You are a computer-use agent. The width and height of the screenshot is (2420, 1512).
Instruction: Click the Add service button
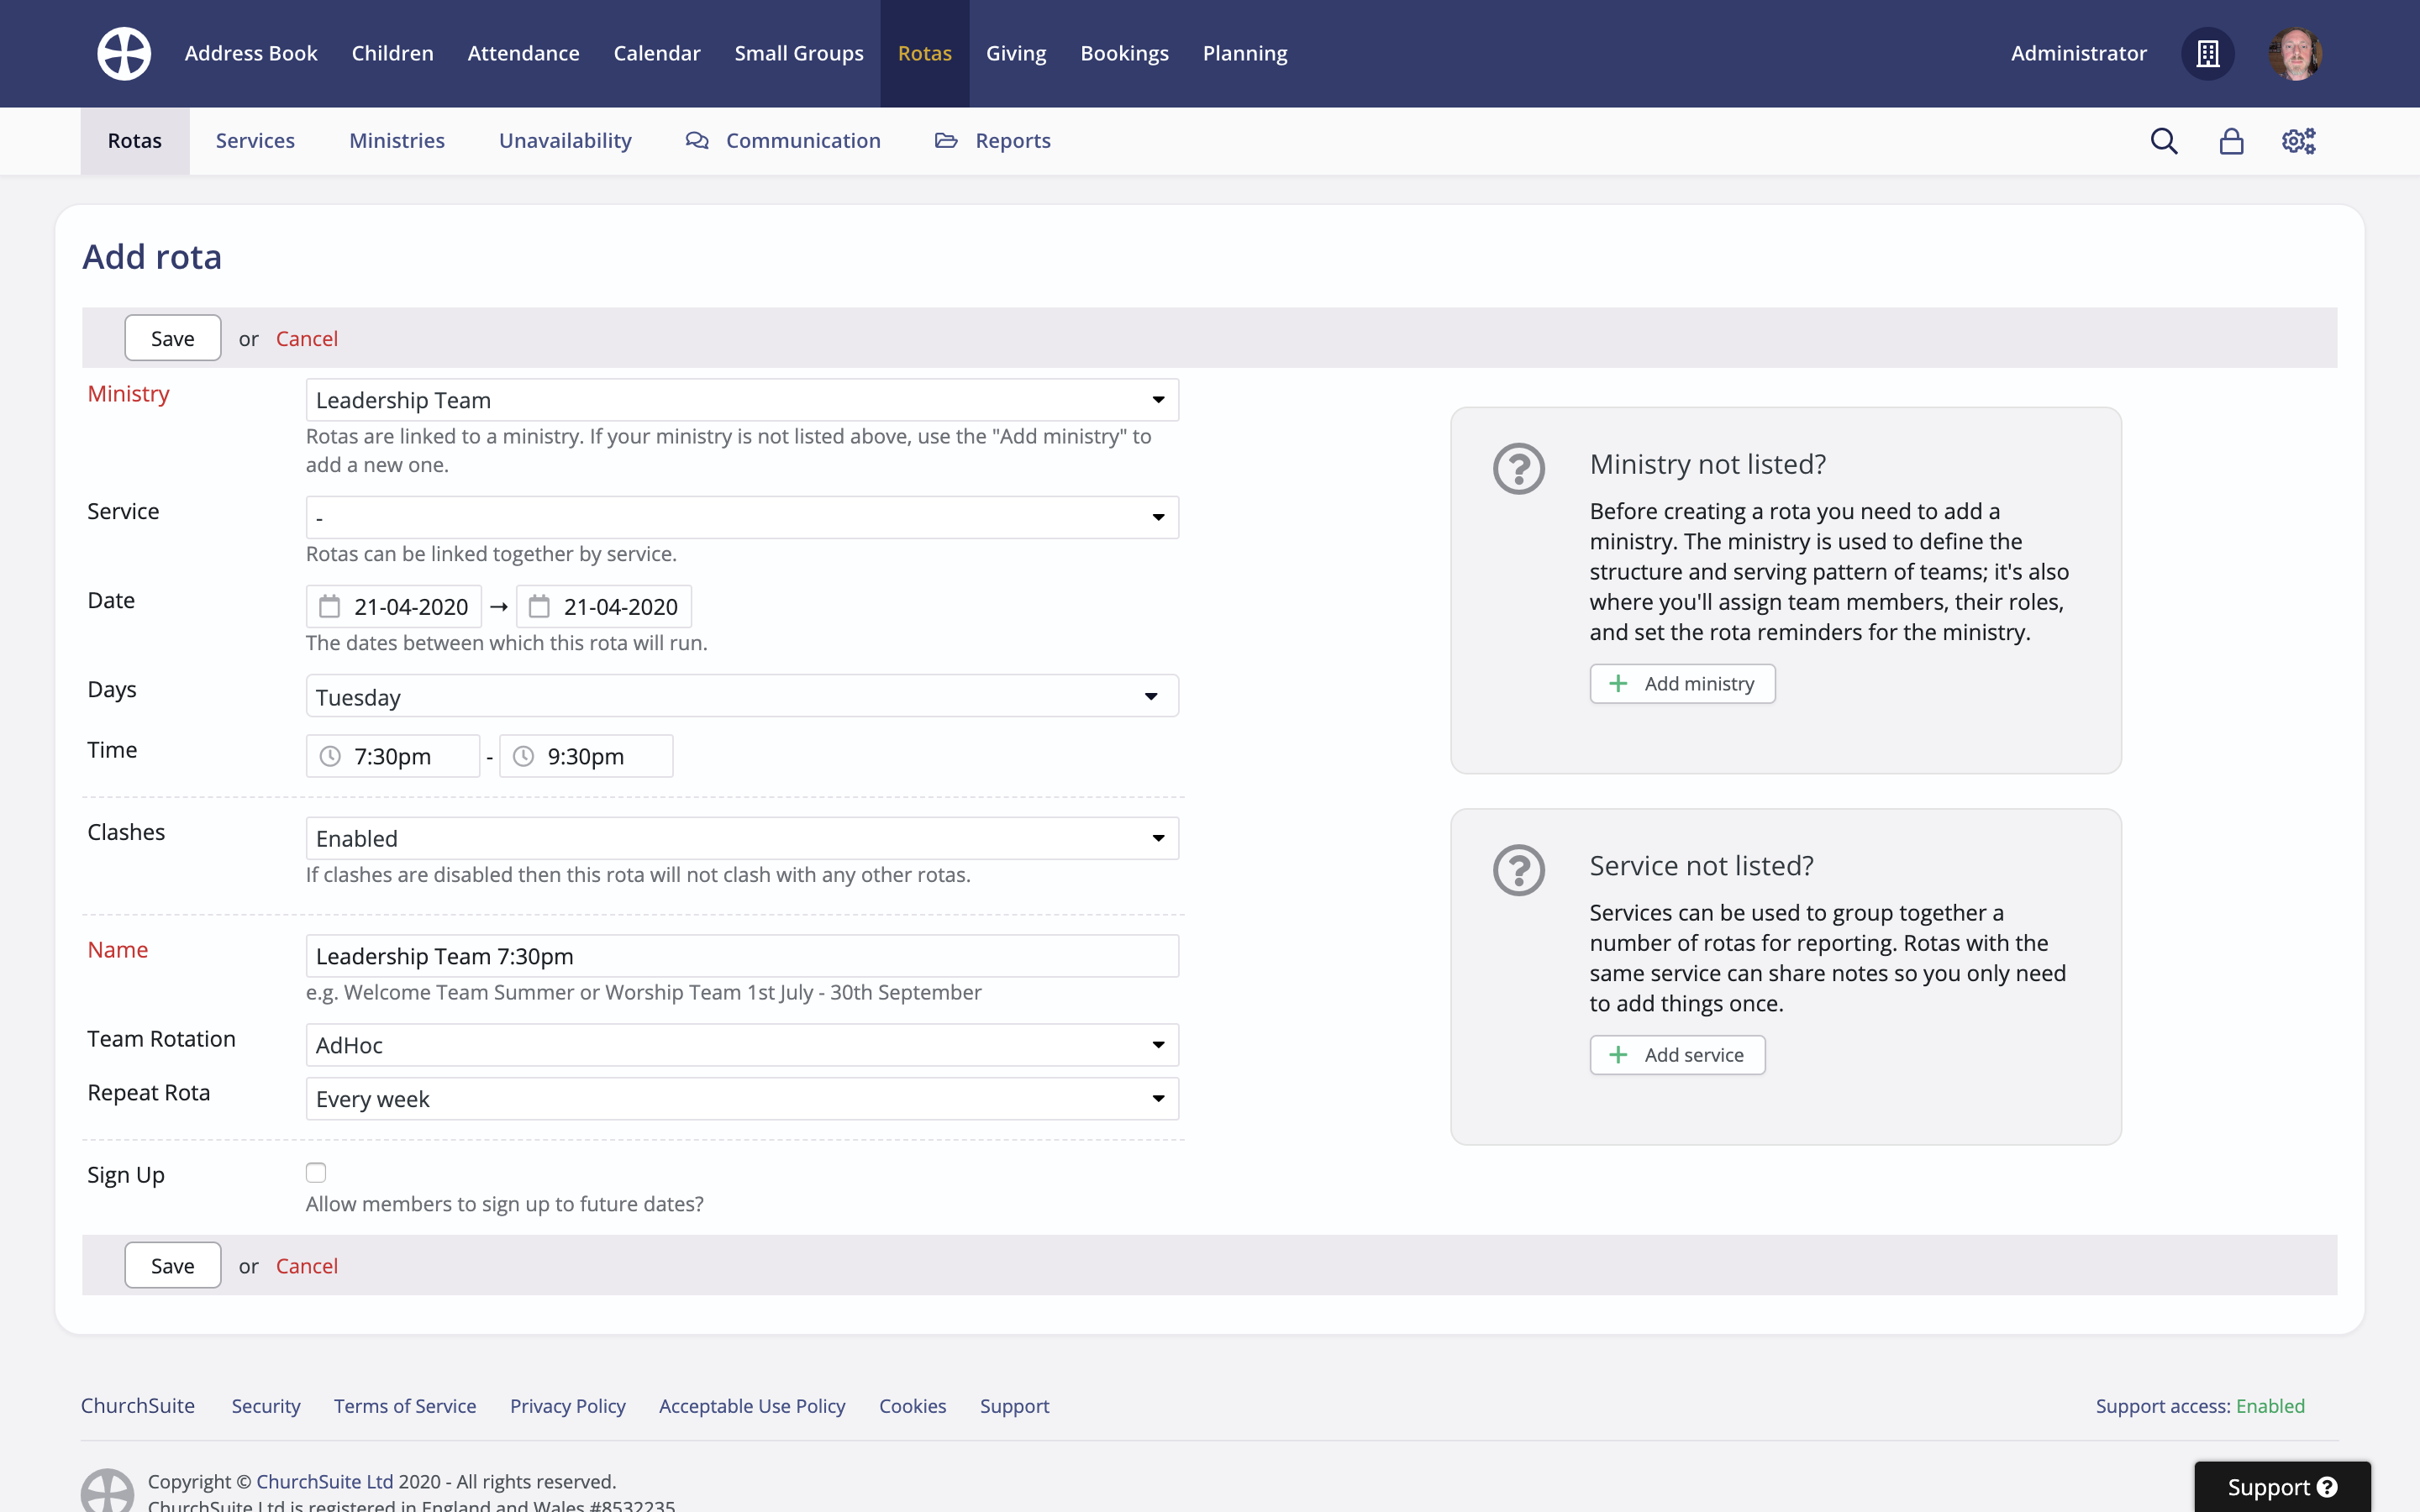coord(1677,1055)
